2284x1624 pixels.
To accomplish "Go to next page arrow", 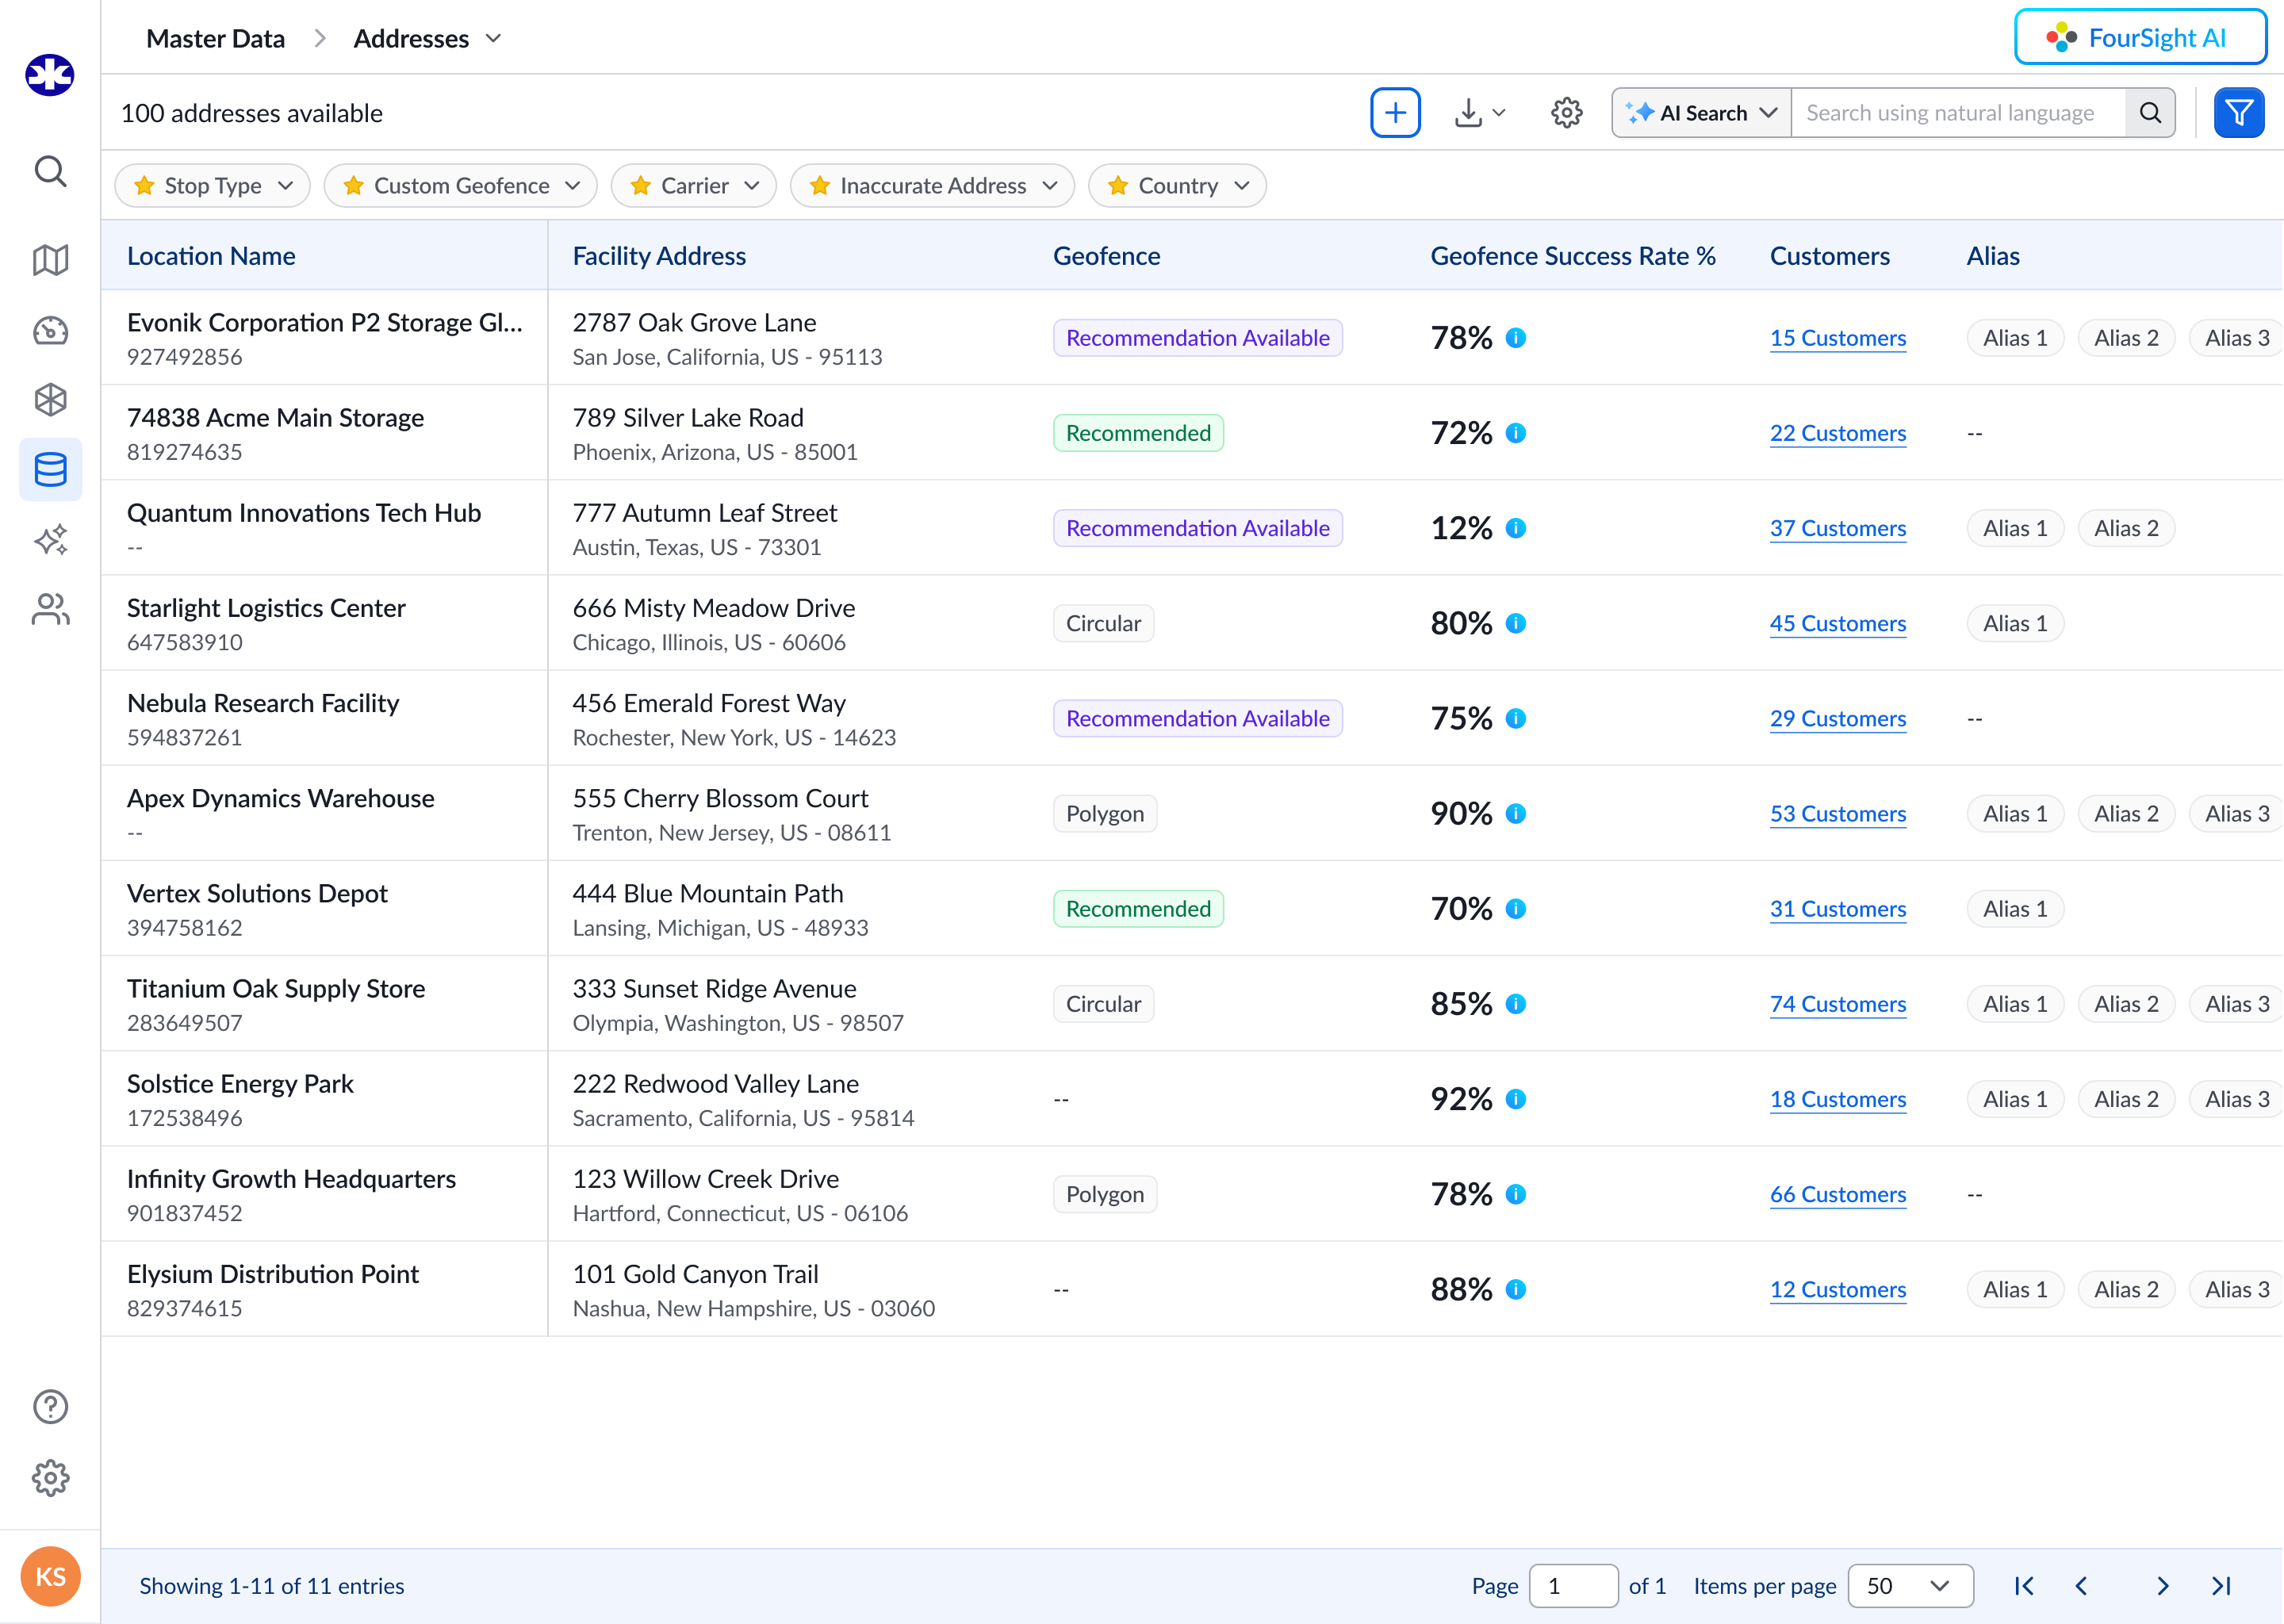I will pyautogui.click(x=2163, y=1586).
